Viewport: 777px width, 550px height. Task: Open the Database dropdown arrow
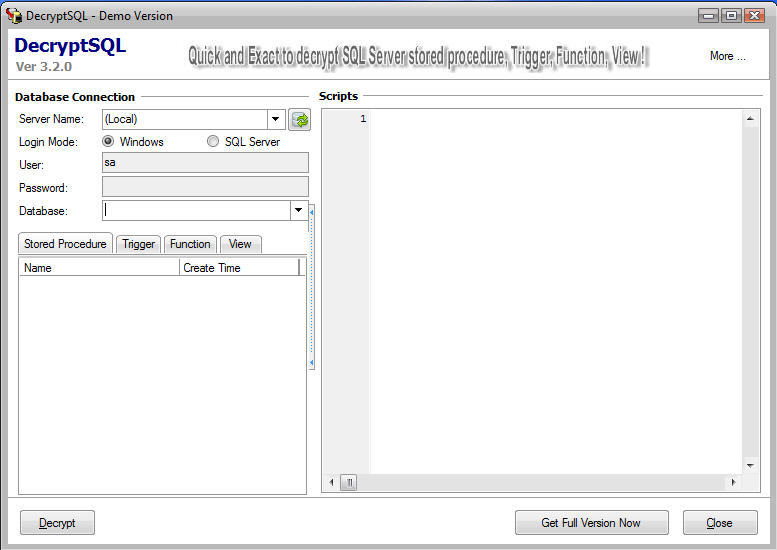pyautogui.click(x=298, y=211)
